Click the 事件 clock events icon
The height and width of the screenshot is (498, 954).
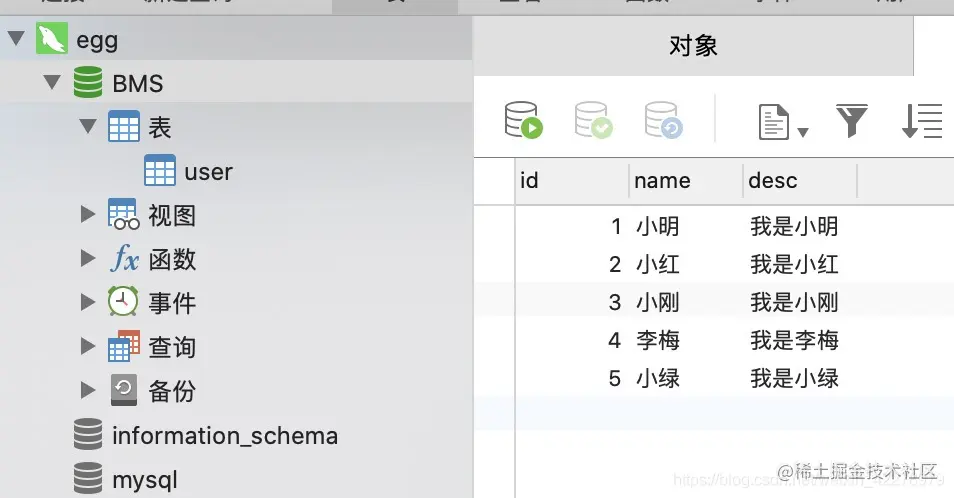pos(124,302)
